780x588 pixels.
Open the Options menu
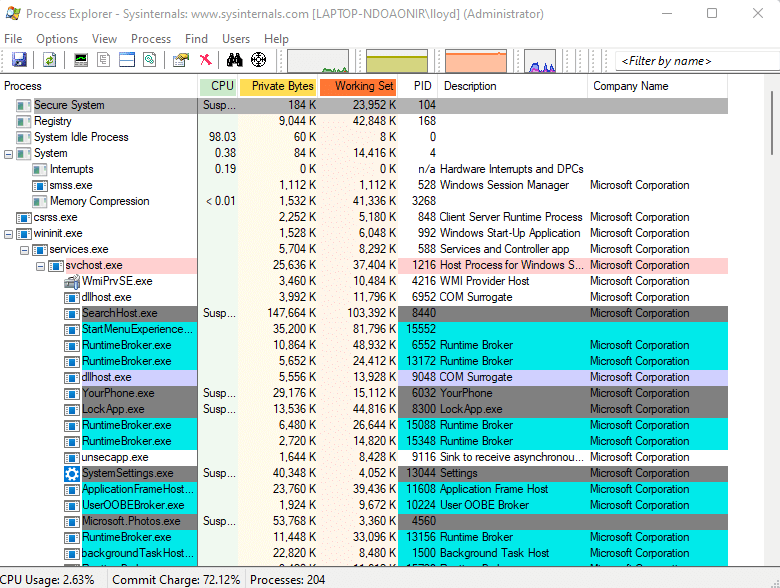[x=57, y=38]
